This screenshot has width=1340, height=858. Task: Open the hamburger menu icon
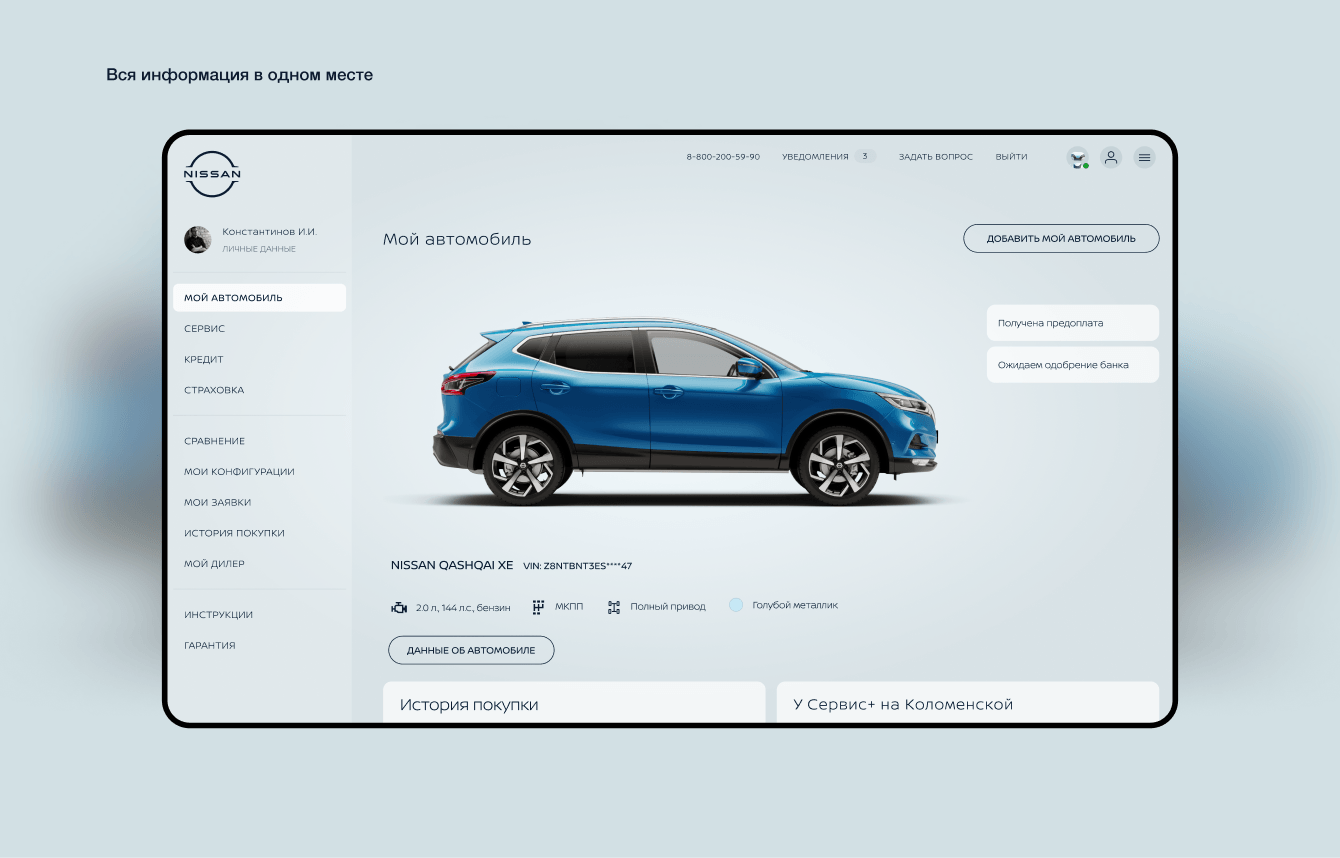tap(1145, 157)
